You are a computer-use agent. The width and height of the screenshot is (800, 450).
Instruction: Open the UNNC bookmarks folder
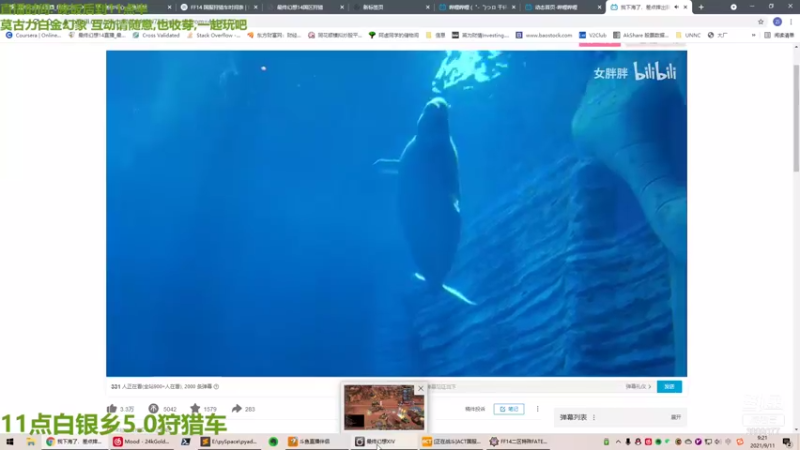pyautogui.click(x=688, y=35)
